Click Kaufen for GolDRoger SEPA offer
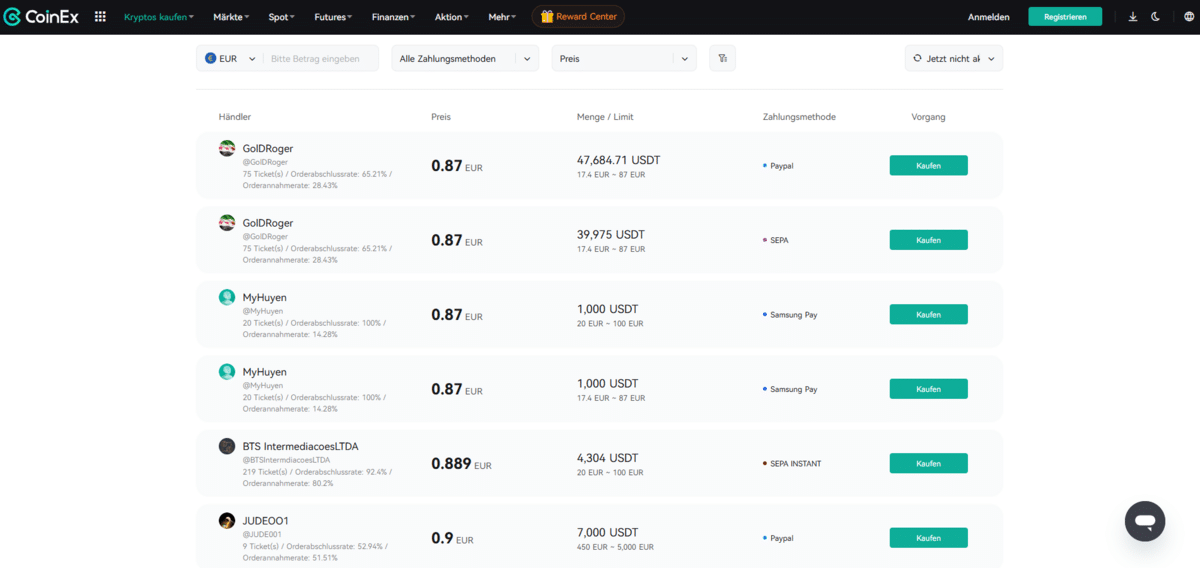The height and width of the screenshot is (568, 1200). point(928,240)
